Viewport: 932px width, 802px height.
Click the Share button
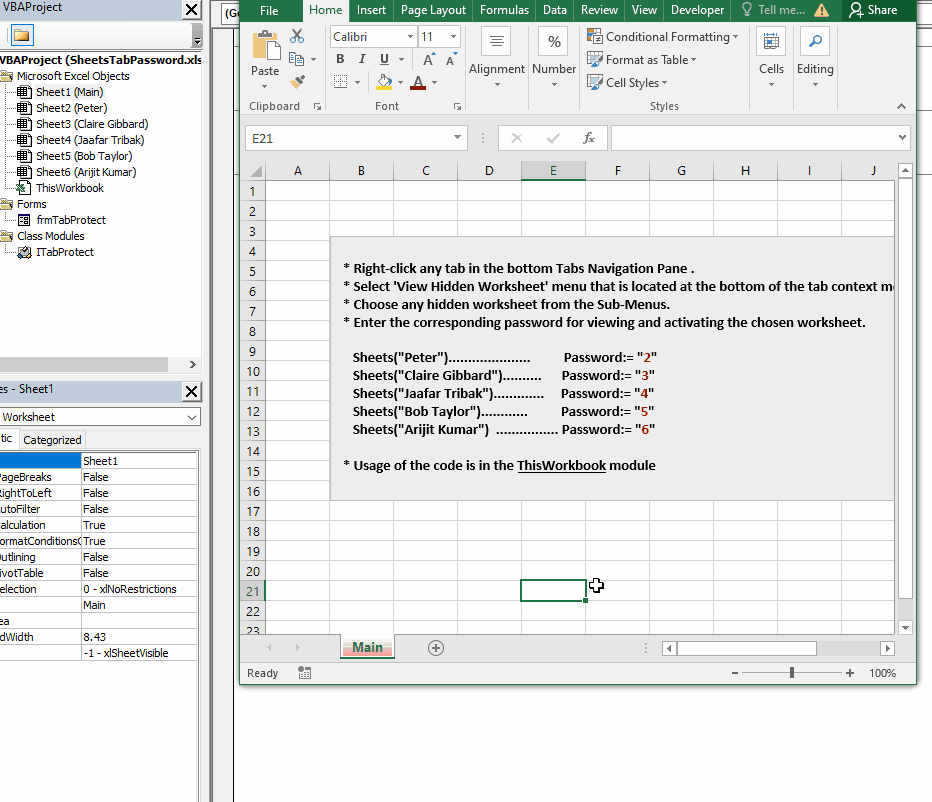pyautogui.click(x=873, y=10)
